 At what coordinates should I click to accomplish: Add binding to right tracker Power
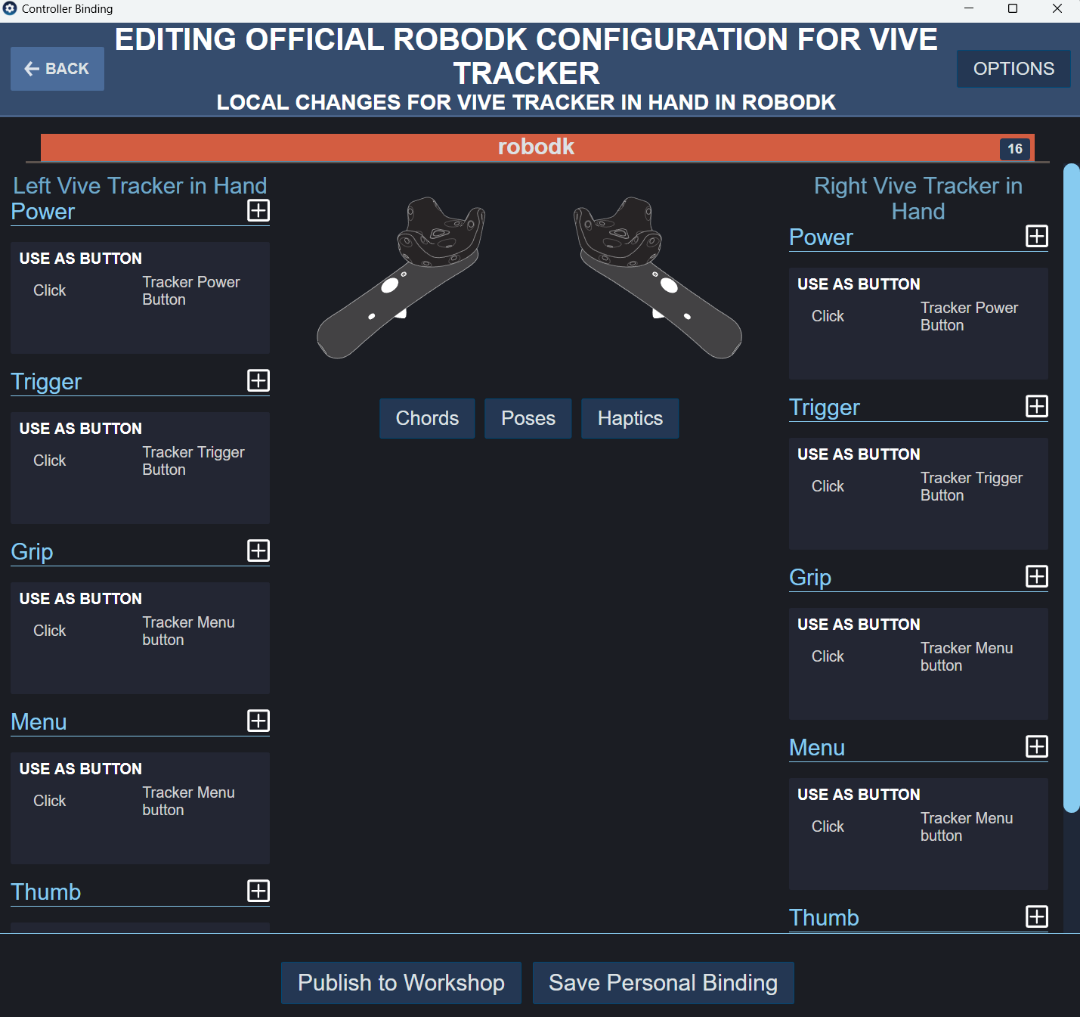tap(1037, 237)
